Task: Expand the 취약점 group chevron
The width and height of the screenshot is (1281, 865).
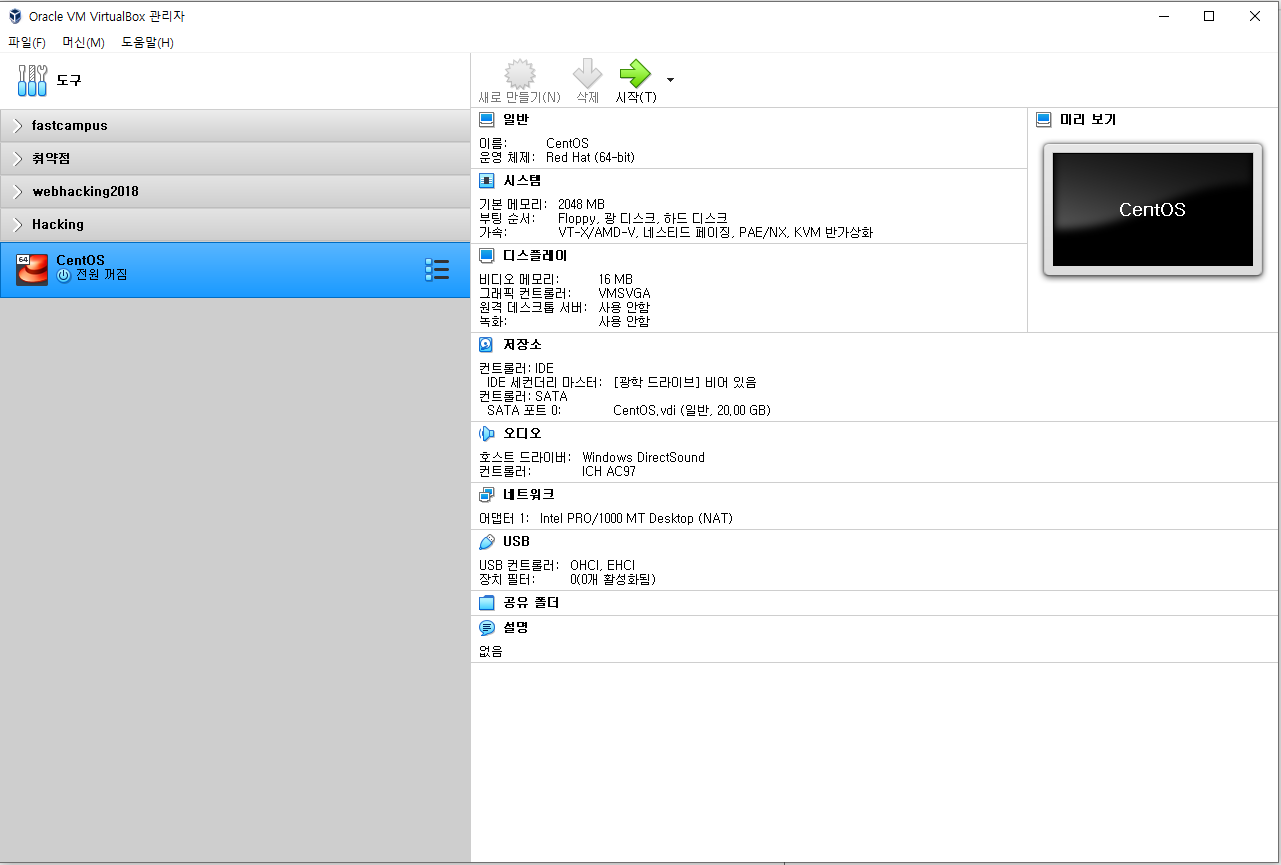Action: [x=18, y=159]
